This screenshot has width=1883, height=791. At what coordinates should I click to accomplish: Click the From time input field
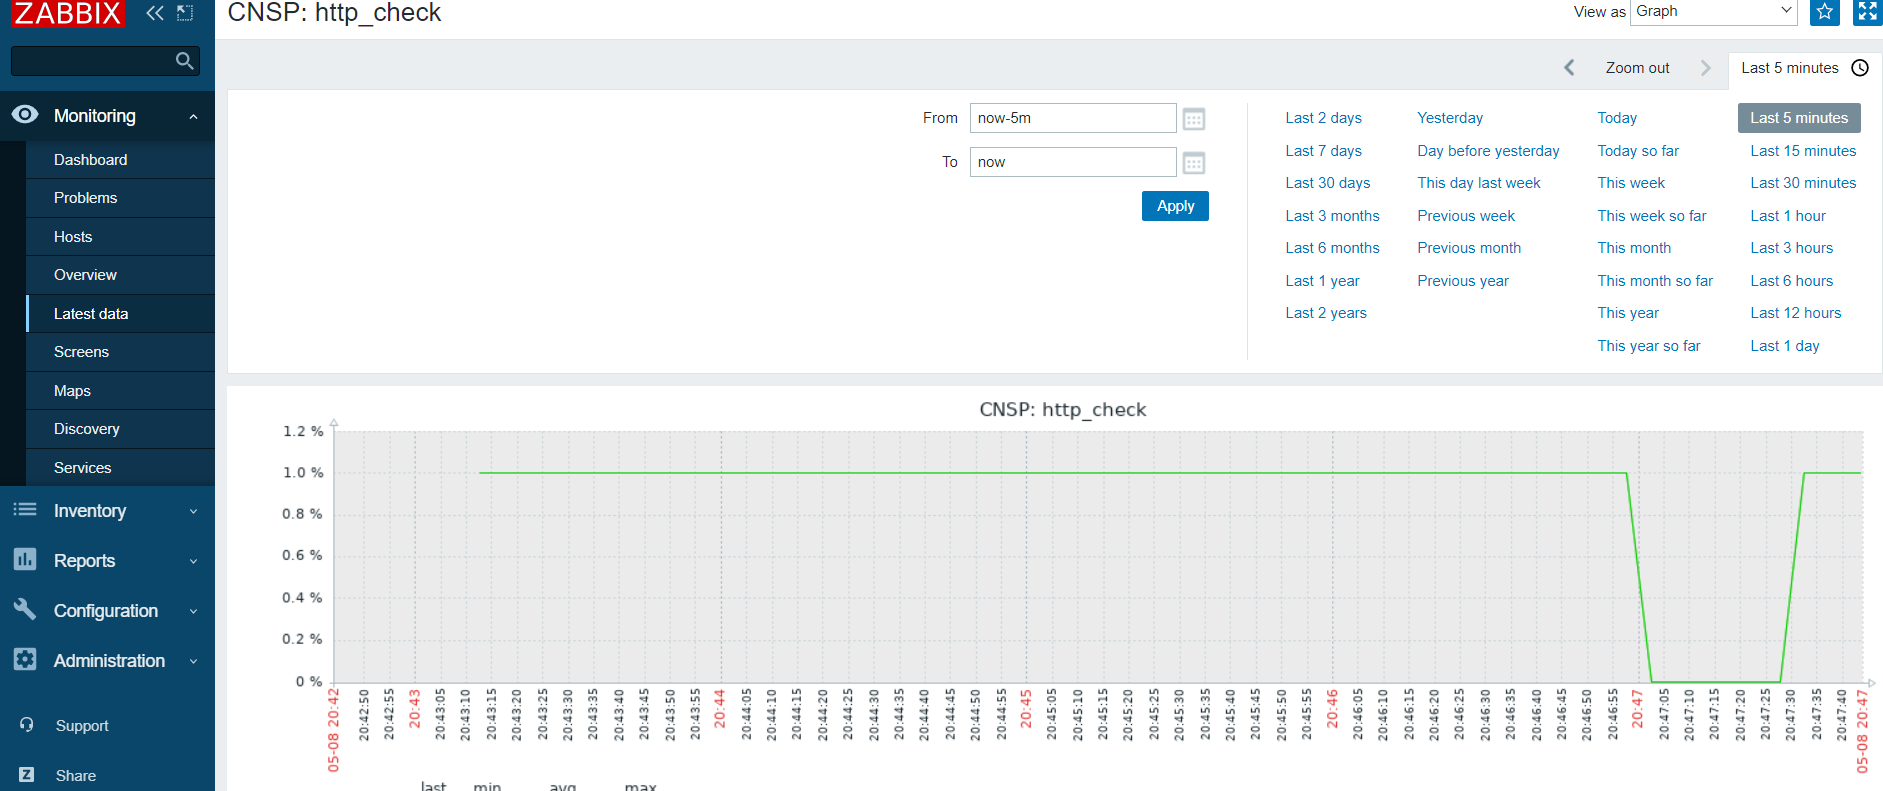pyautogui.click(x=1073, y=118)
